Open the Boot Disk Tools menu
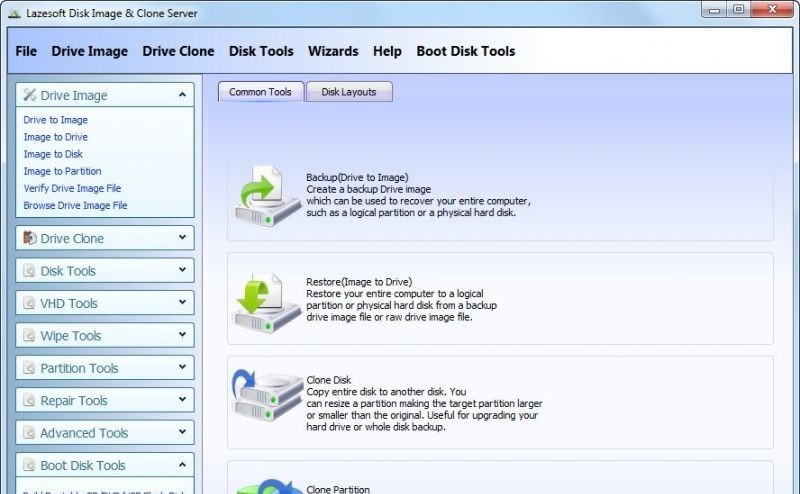This screenshot has width=800, height=494. (x=466, y=51)
